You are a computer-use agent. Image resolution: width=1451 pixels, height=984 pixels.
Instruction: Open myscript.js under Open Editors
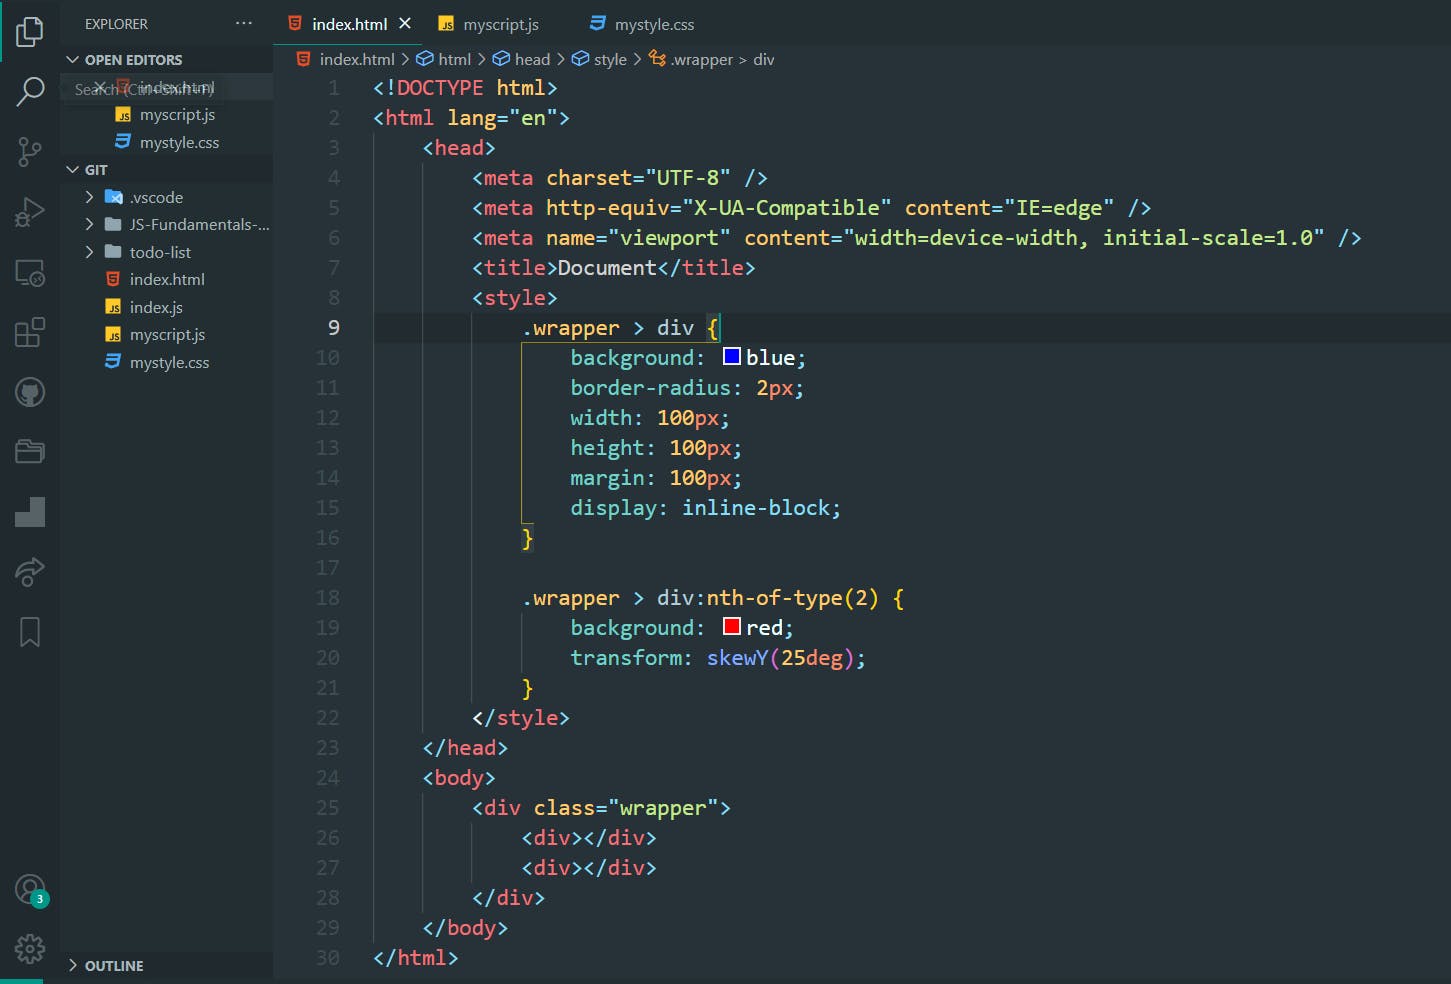(166, 115)
